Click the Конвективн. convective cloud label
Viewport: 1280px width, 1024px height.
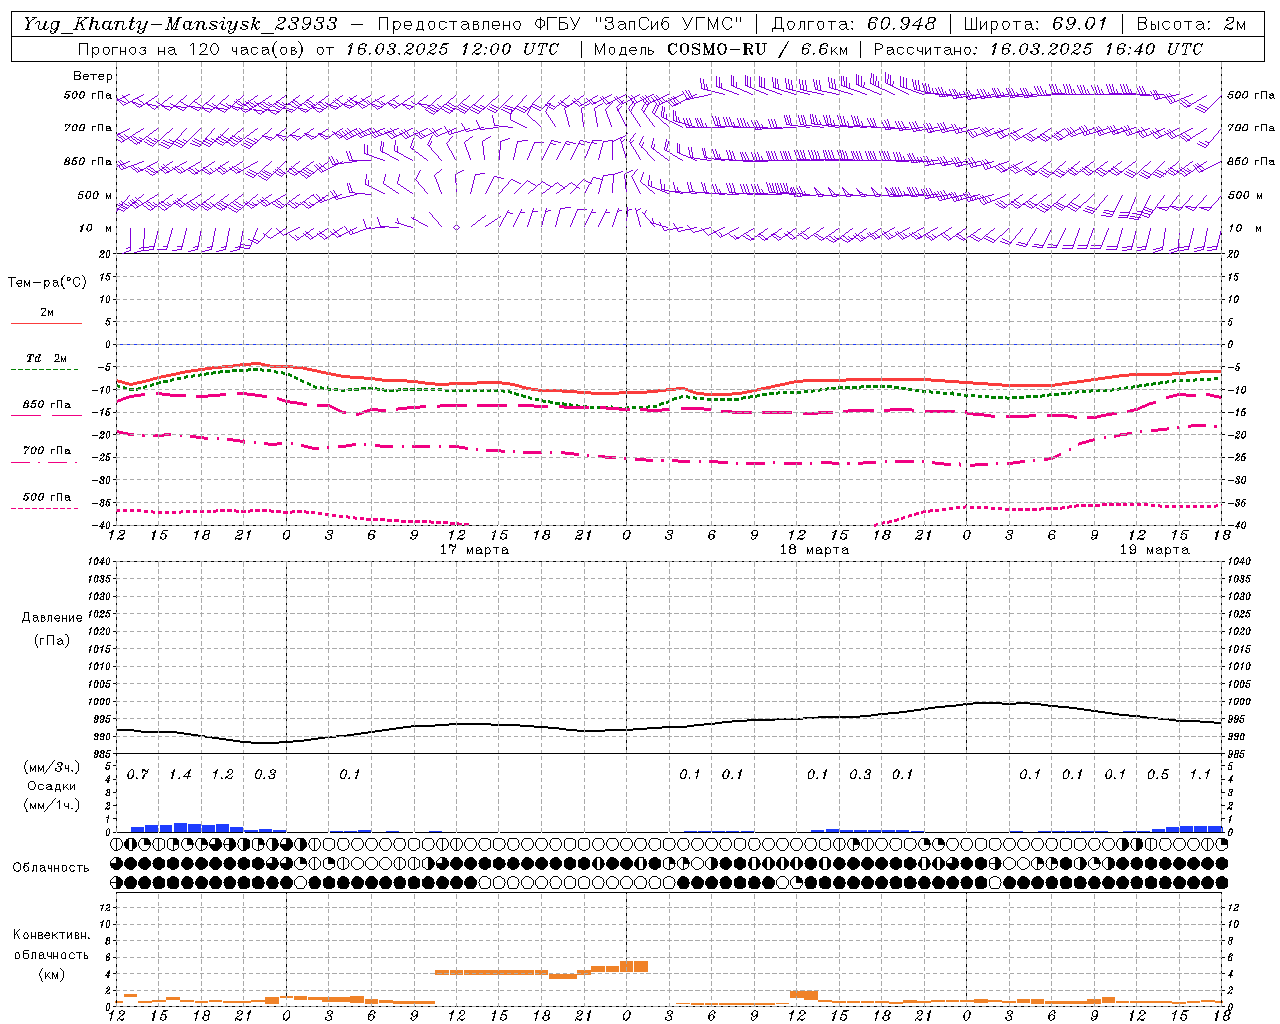tap(51, 935)
